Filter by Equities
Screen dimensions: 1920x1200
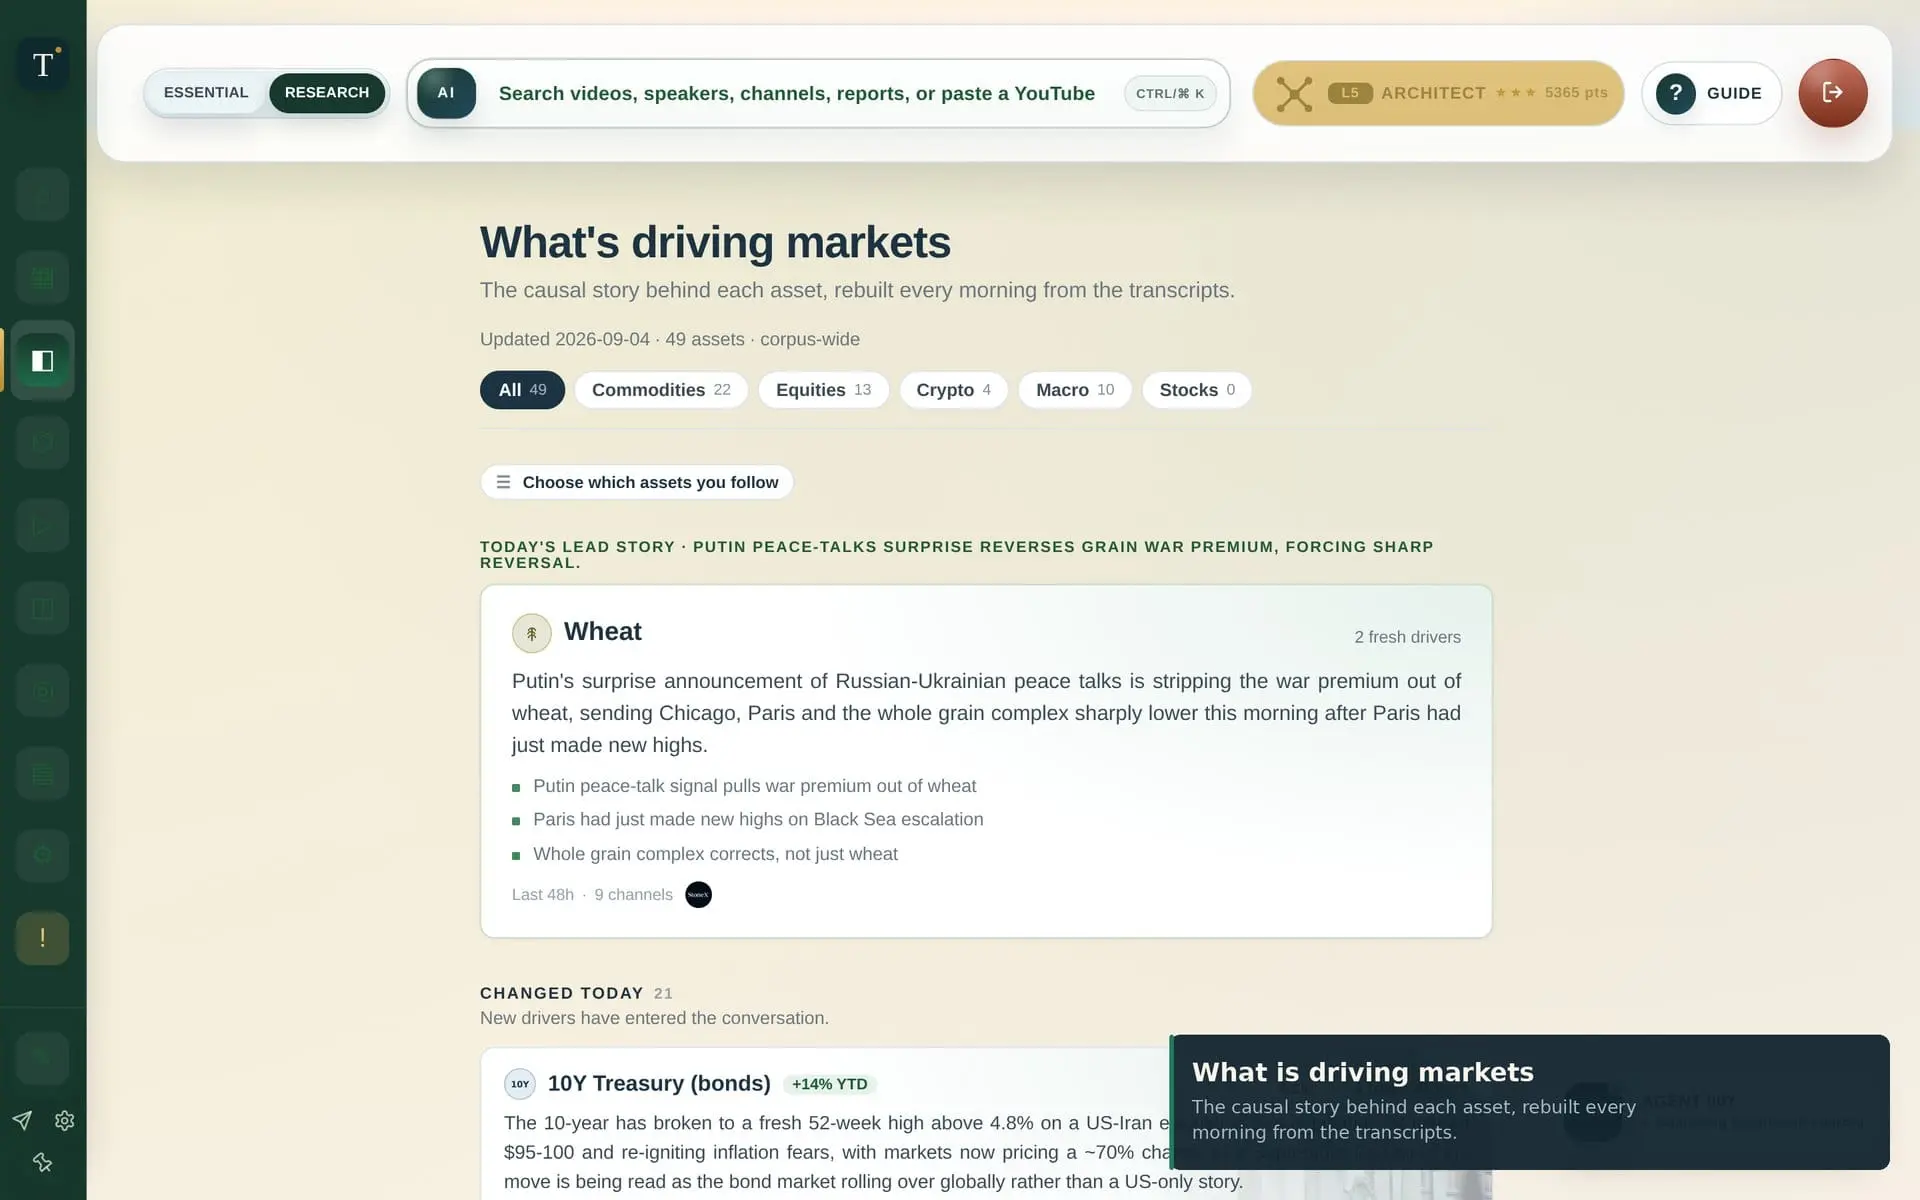(x=823, y=390)
